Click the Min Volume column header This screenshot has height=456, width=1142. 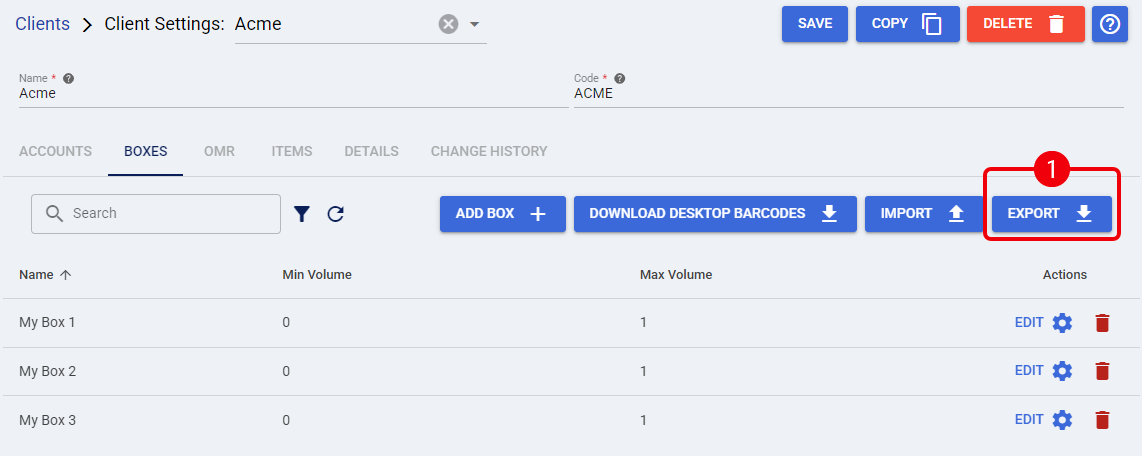pos(317,275)
